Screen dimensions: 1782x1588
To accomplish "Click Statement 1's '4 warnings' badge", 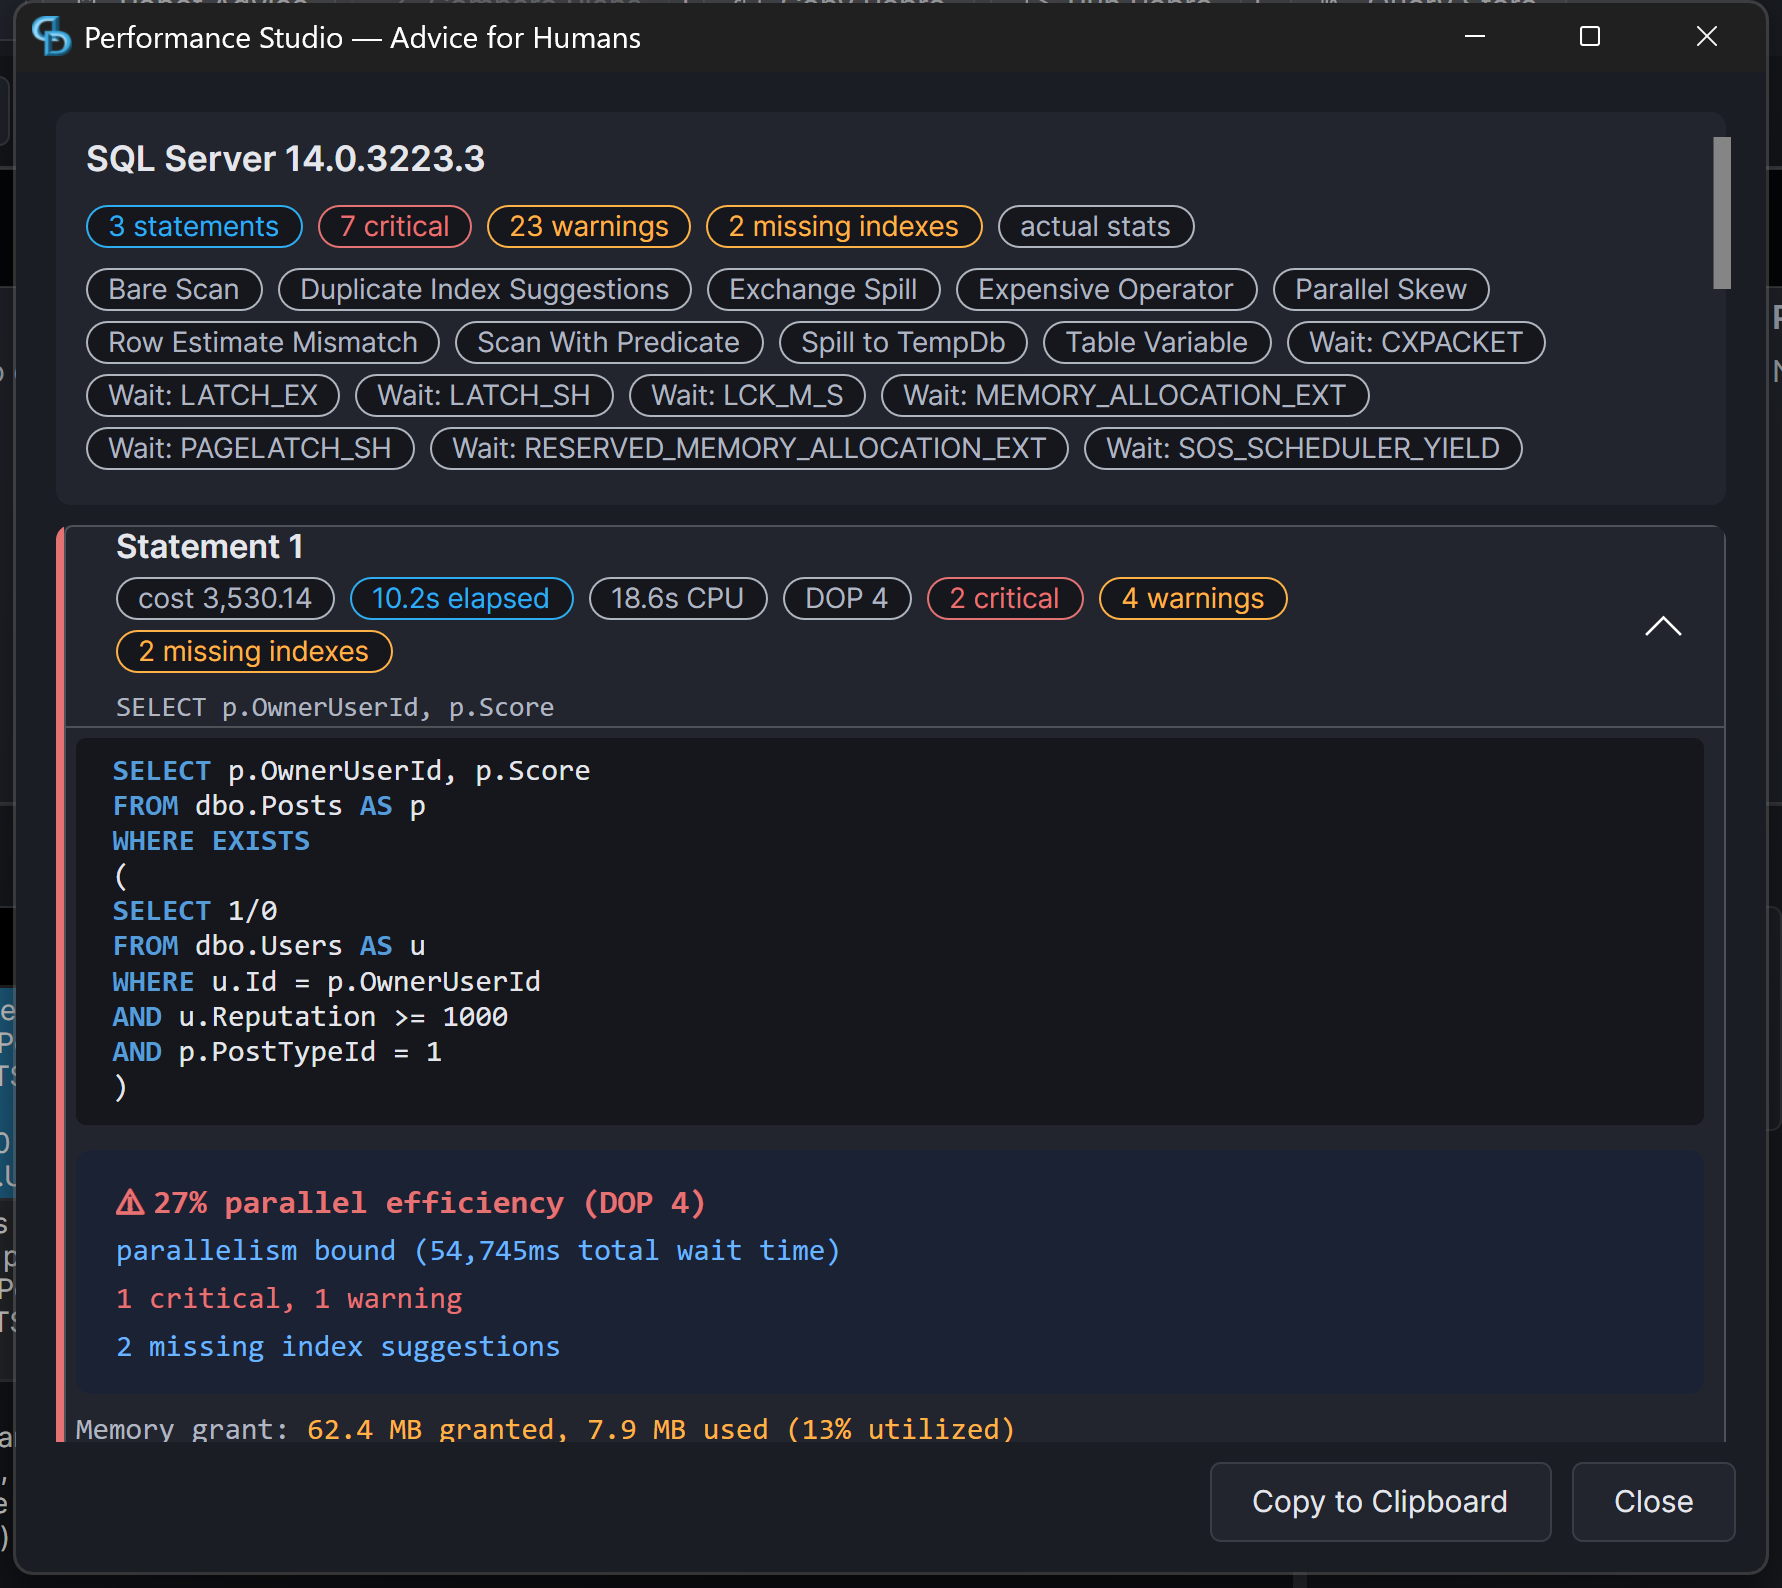I will 1193,598.
